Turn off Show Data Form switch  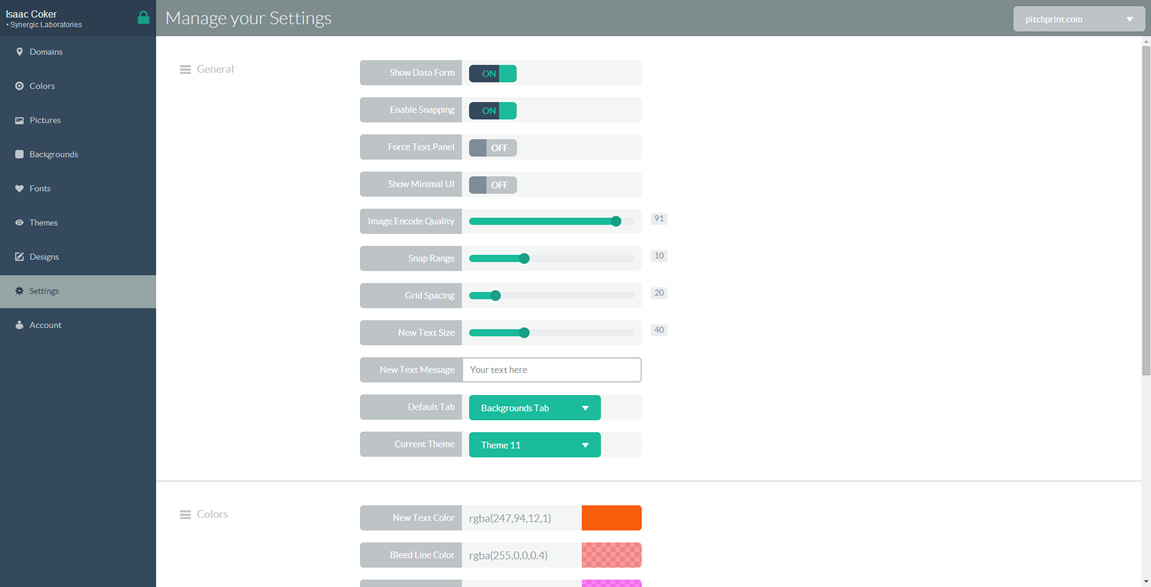click(x=492, y=73)
